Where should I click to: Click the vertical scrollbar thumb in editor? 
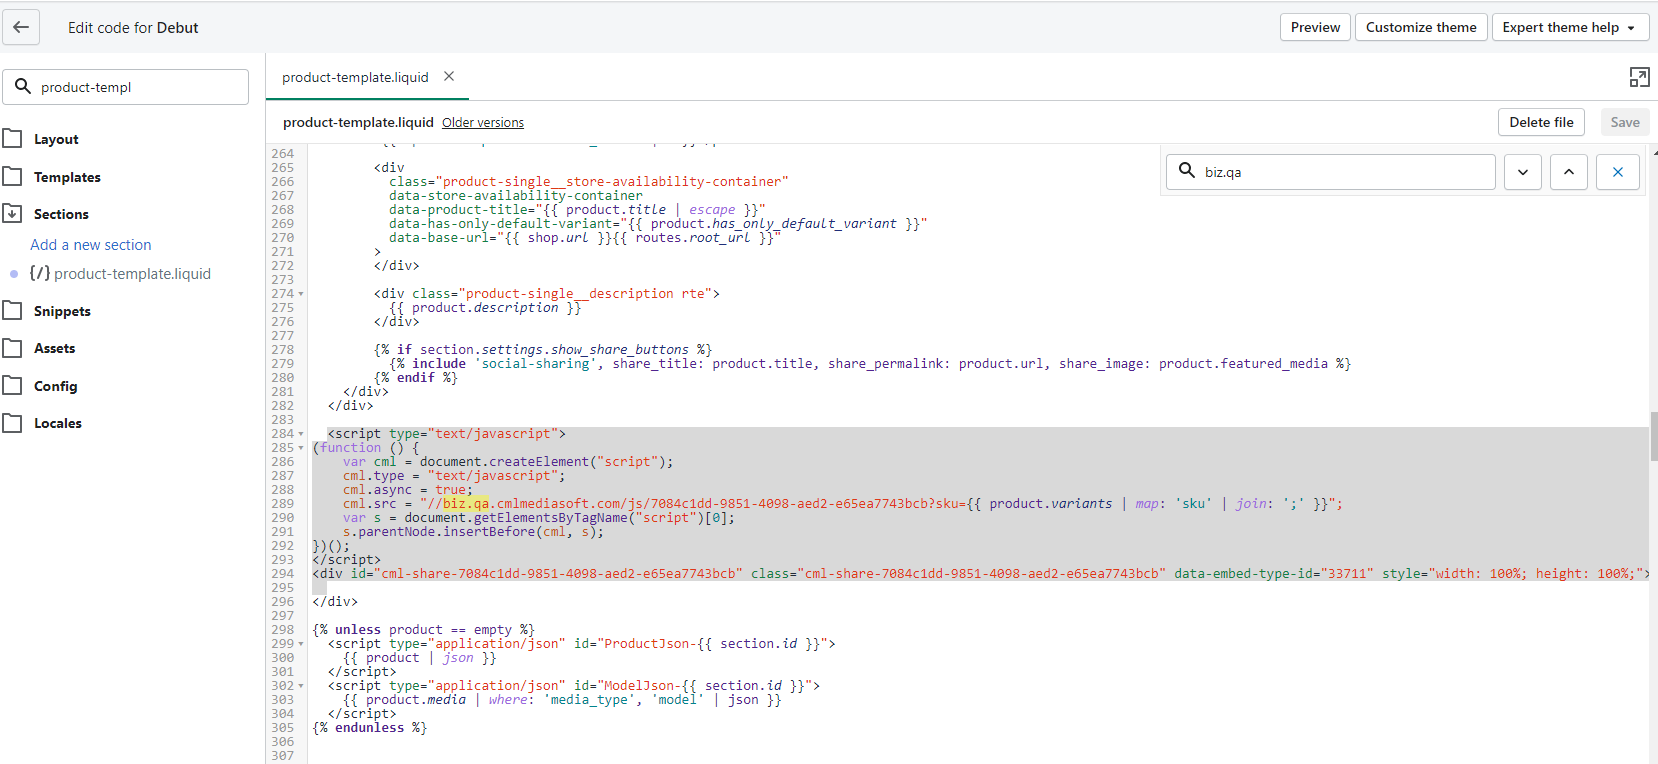click(1654, 436)
